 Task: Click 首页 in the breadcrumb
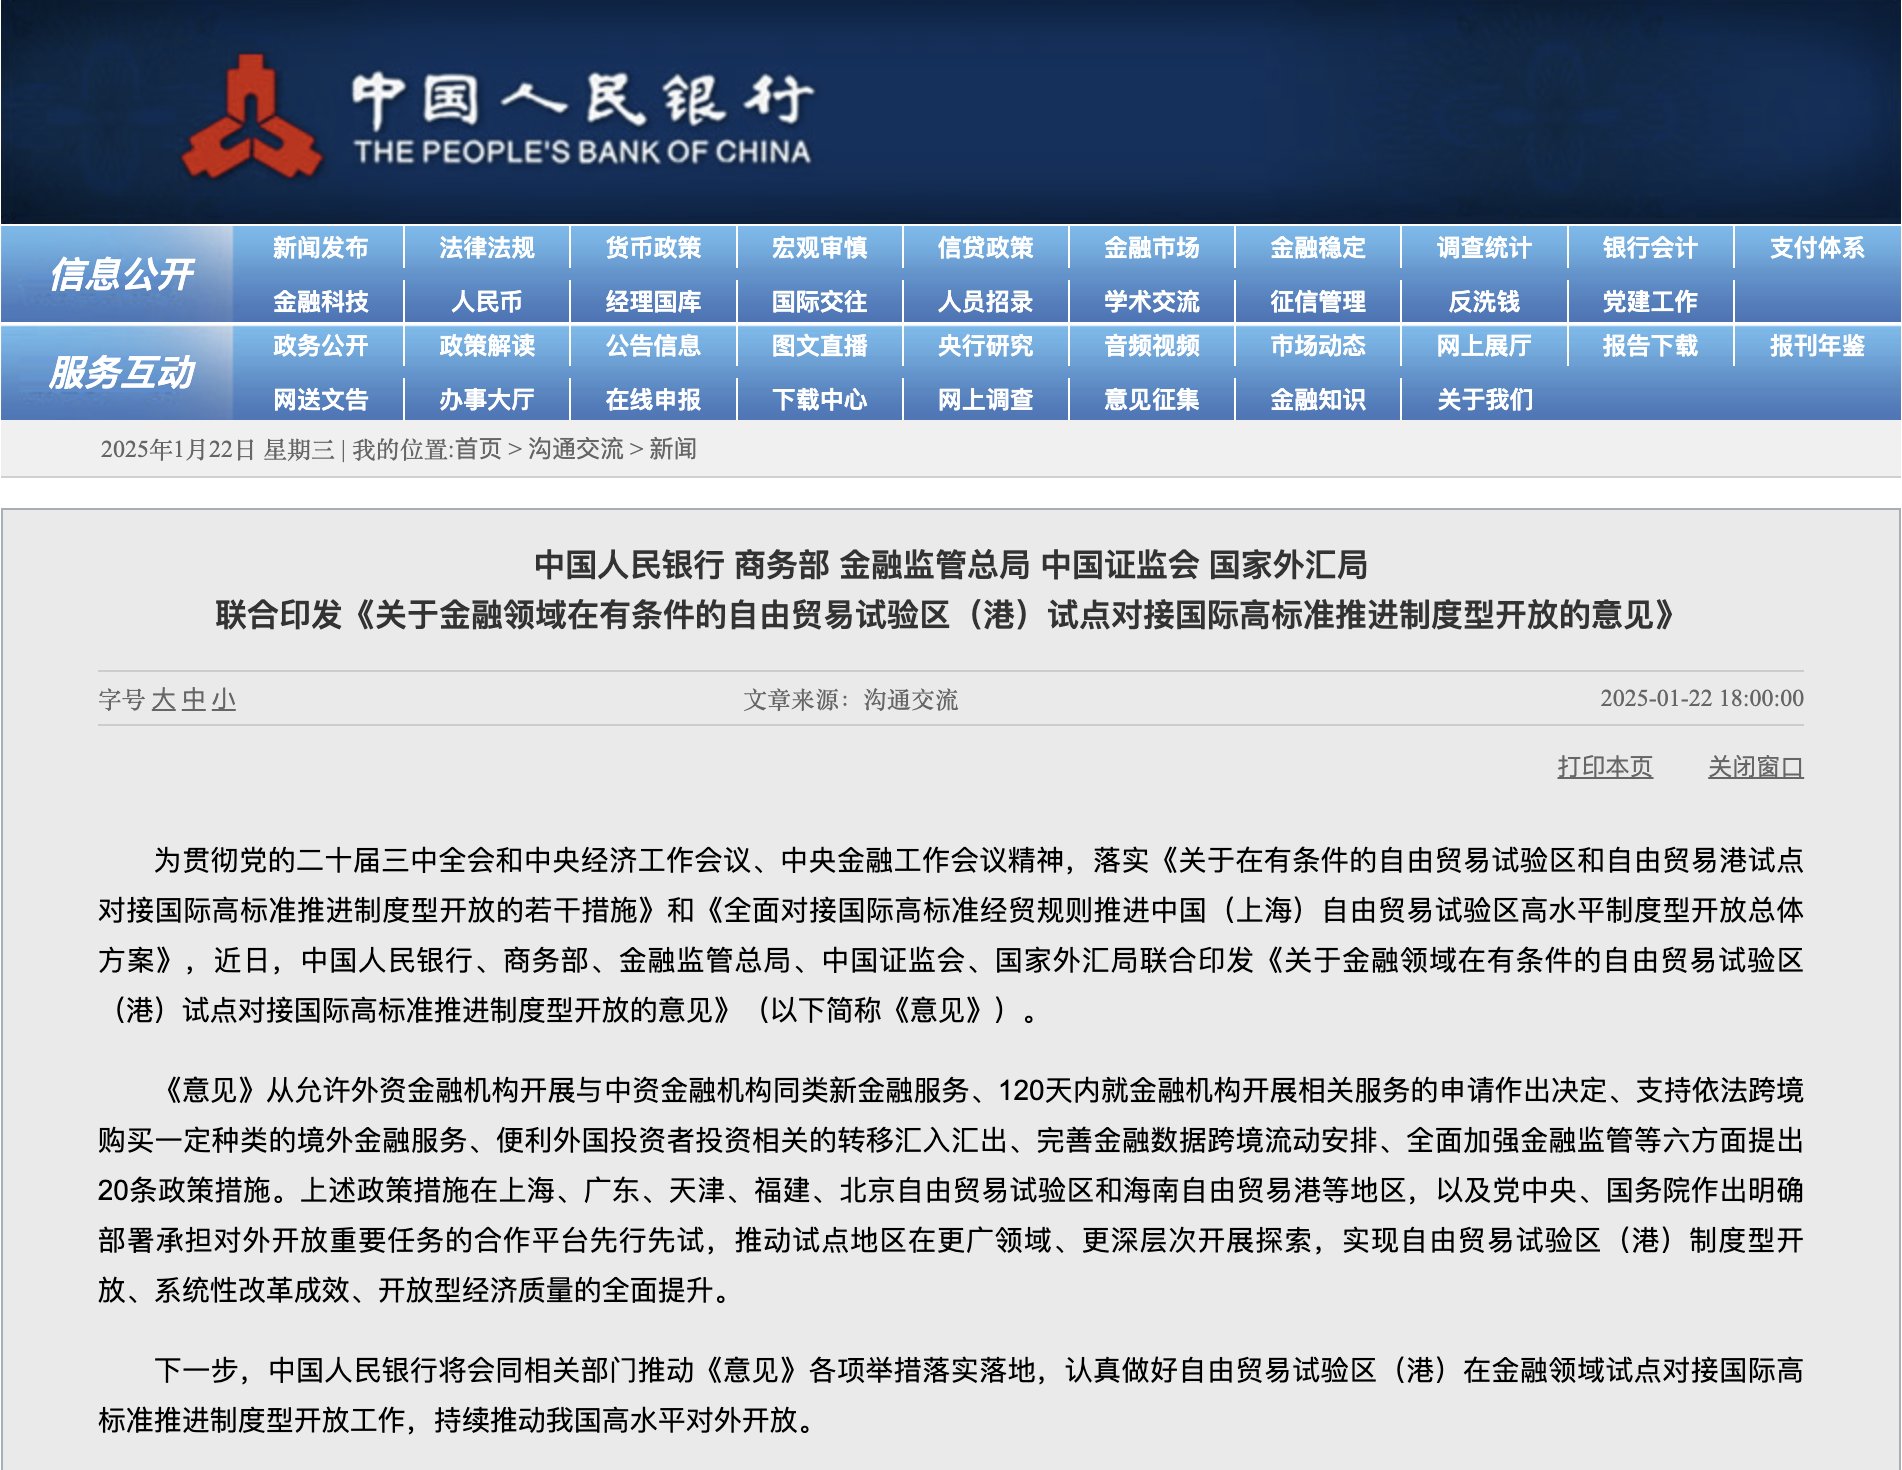click(478, 449)
